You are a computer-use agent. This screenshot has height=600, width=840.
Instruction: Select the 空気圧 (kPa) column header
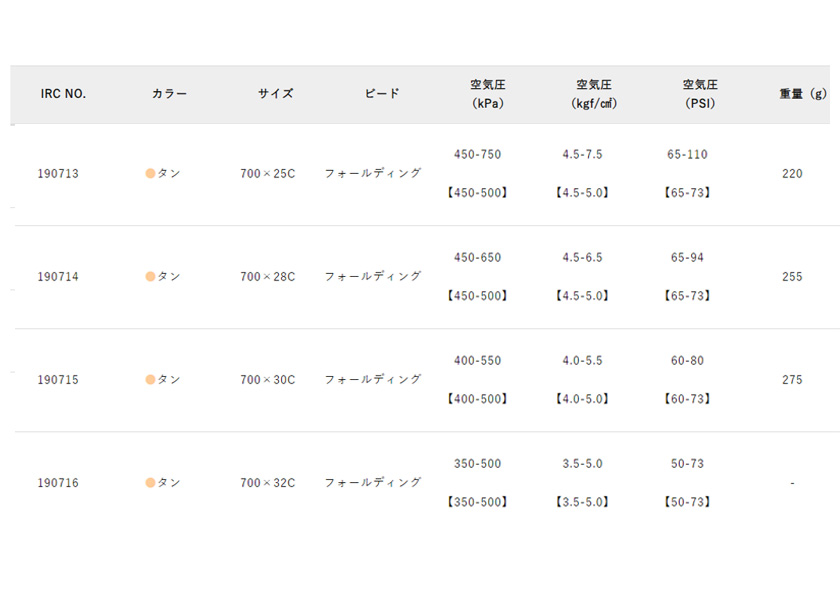click(488, 94)
